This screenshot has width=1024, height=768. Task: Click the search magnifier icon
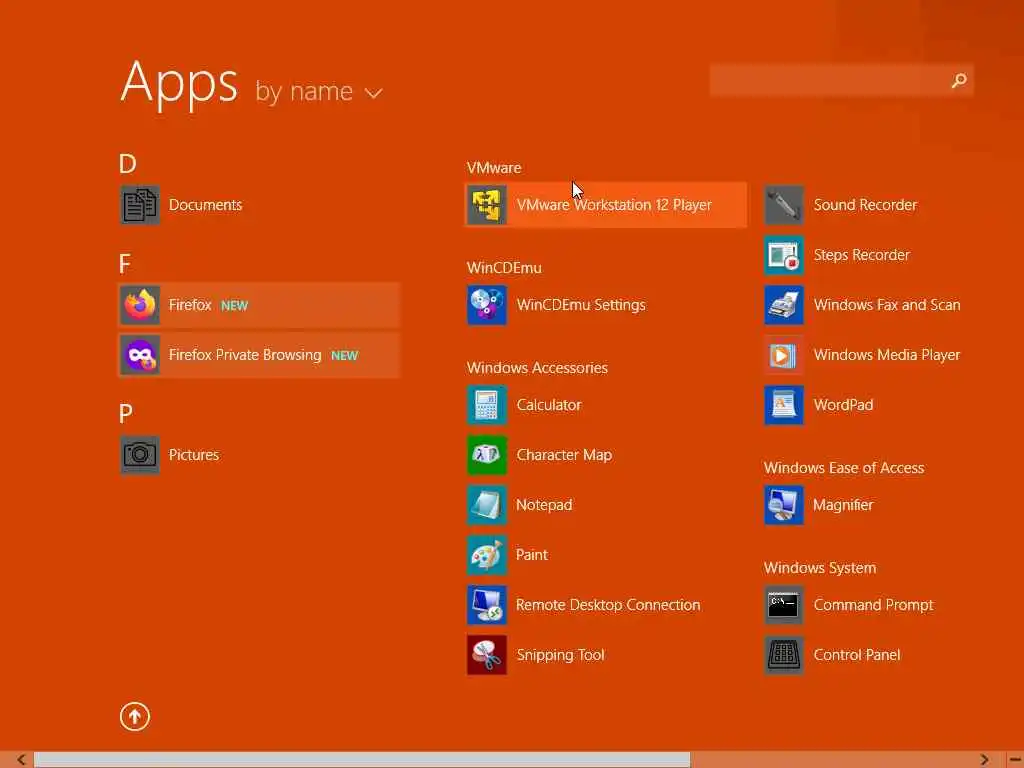point(959,80)
